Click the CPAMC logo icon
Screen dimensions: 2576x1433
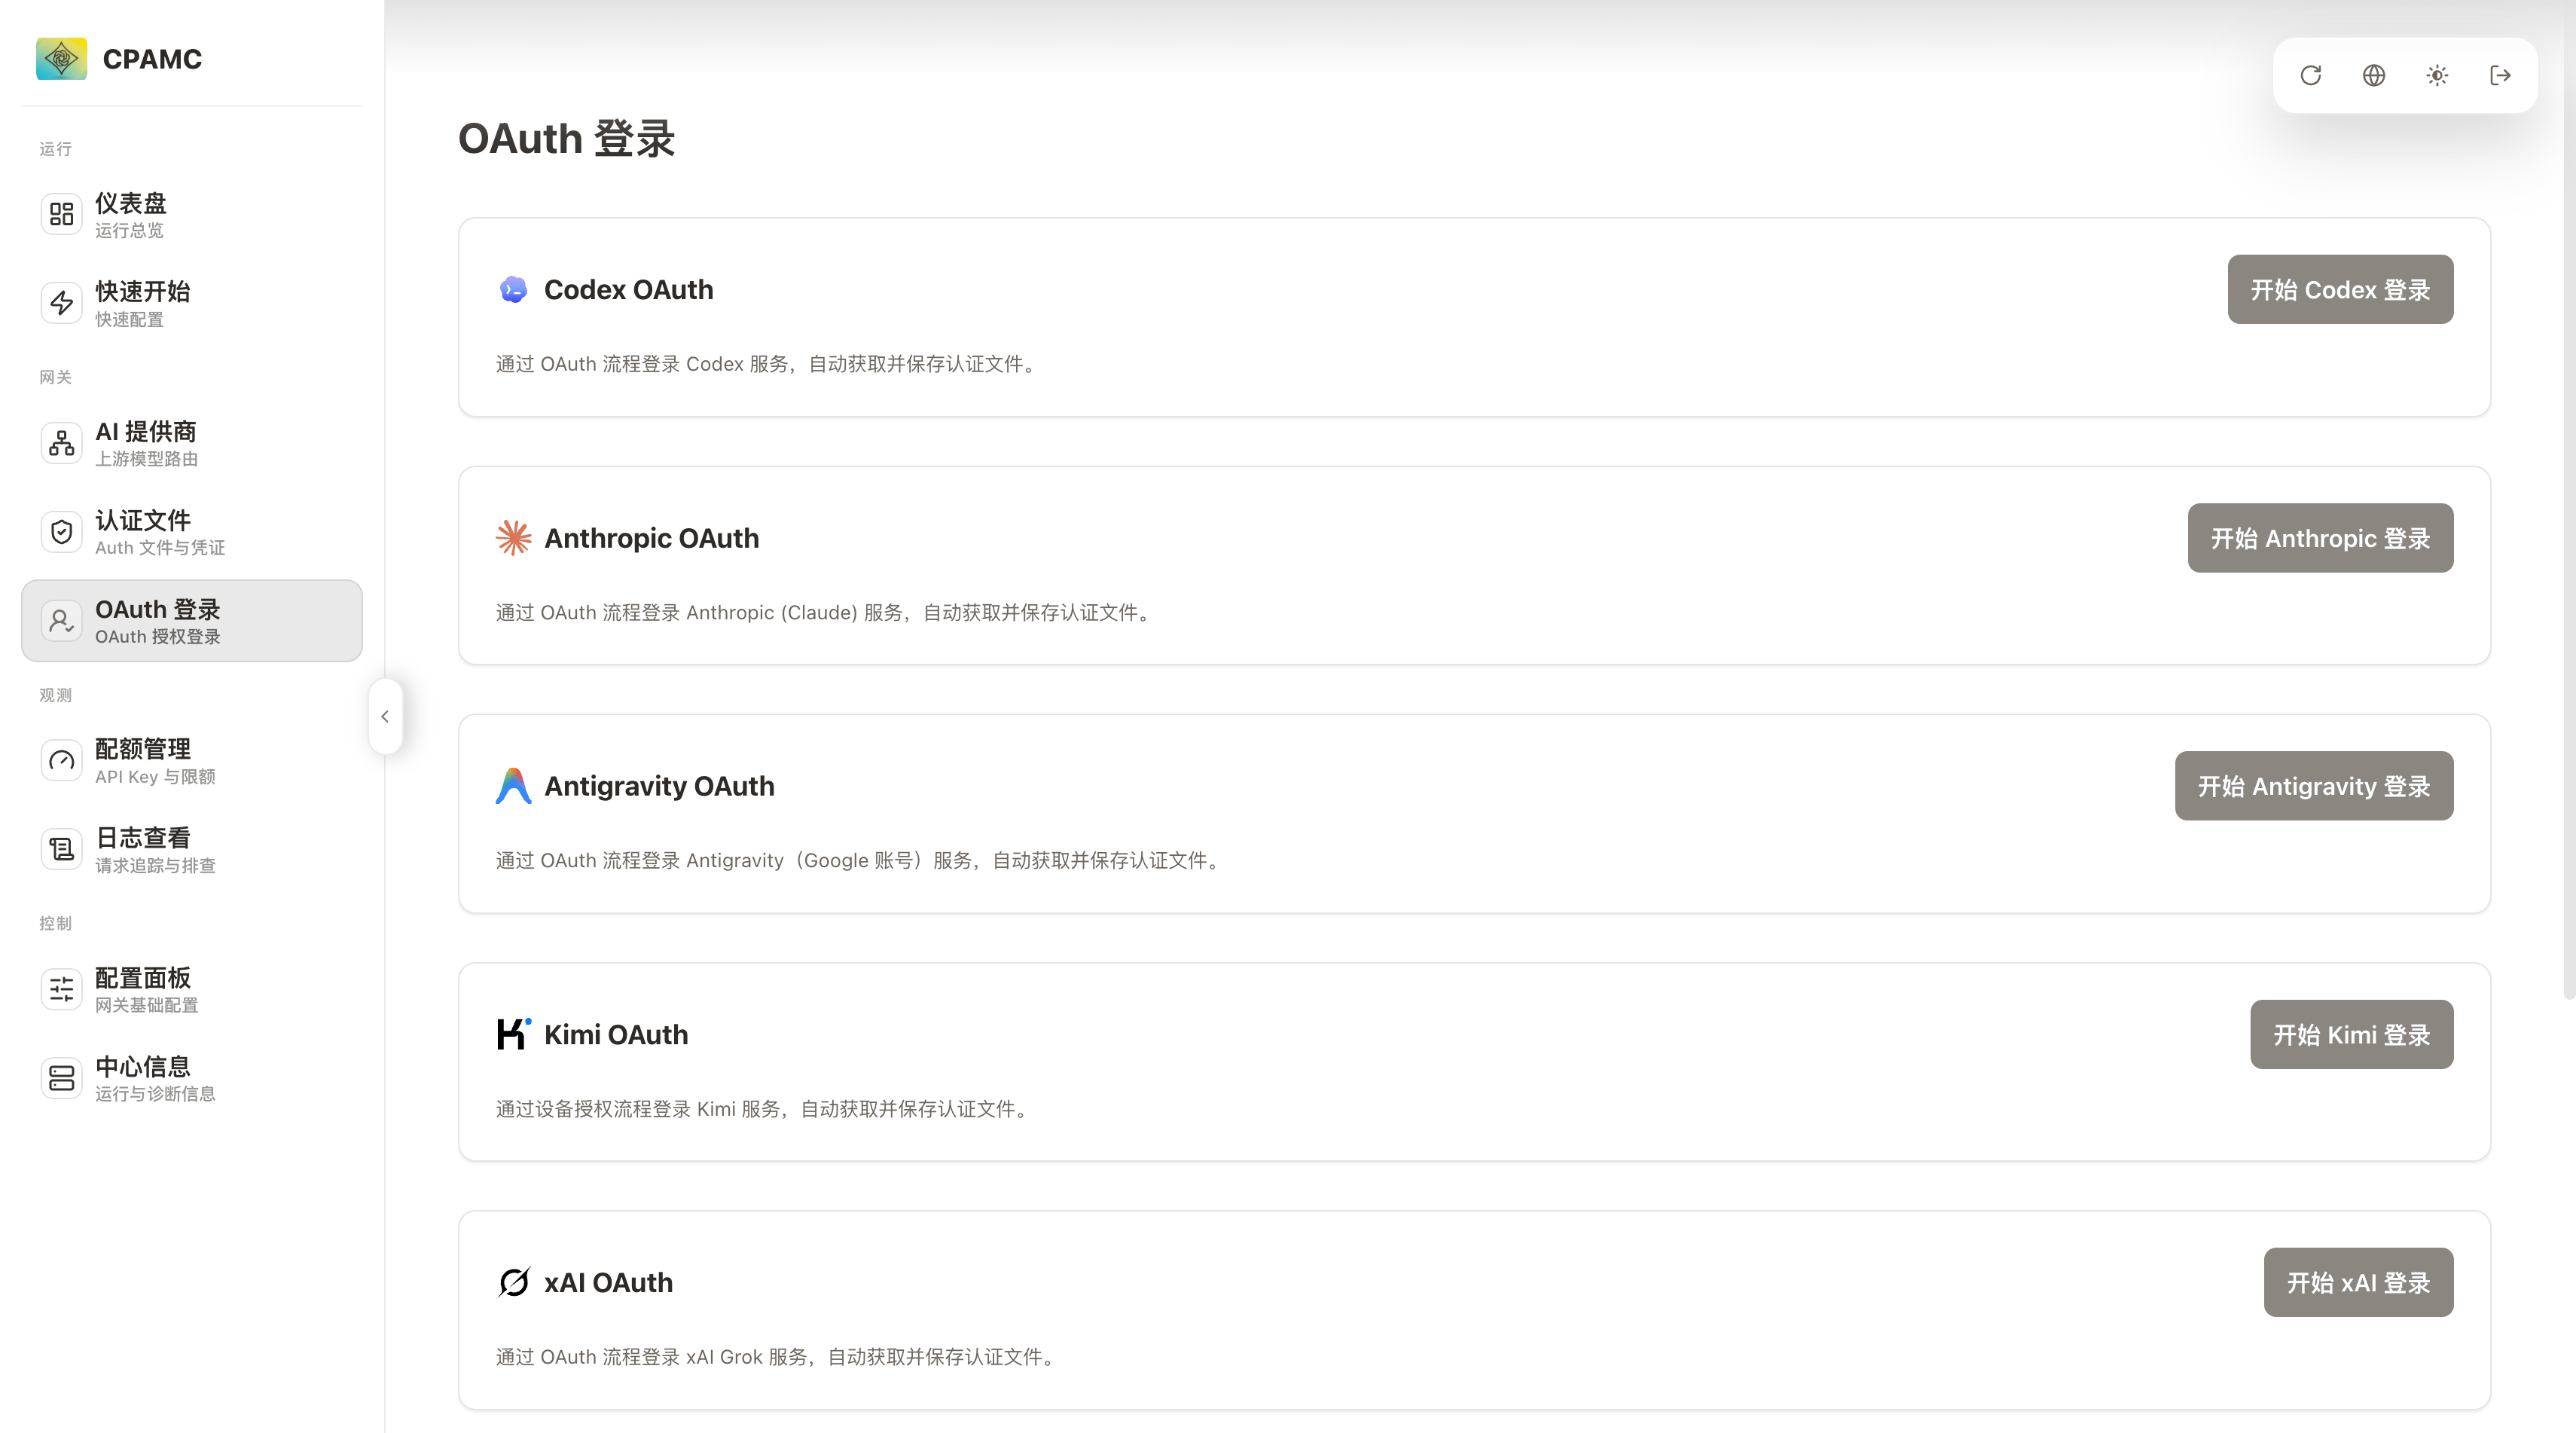click(61, 59)
